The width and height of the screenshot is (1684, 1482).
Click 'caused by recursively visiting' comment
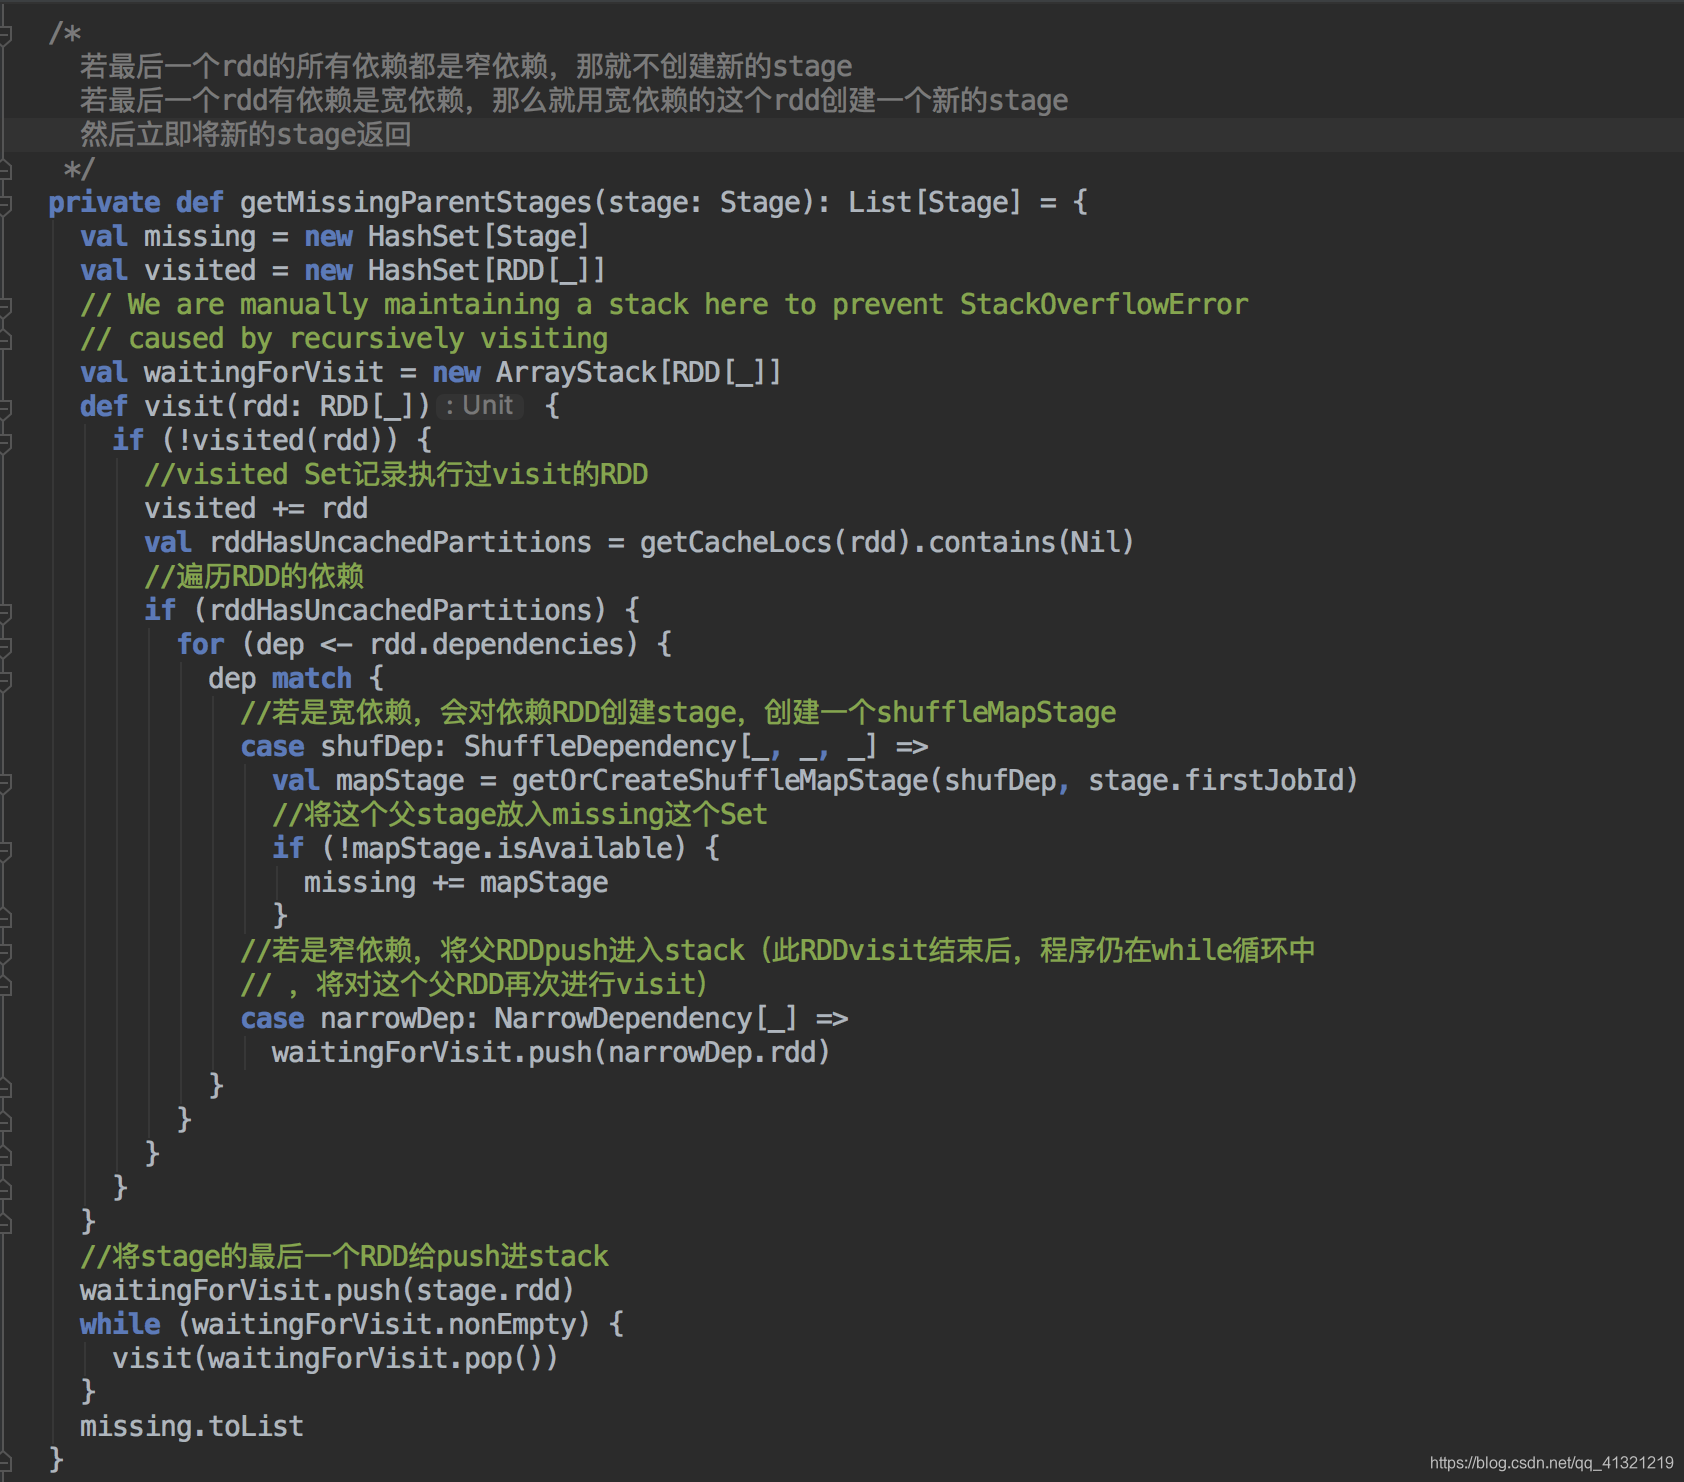(344, 339)
